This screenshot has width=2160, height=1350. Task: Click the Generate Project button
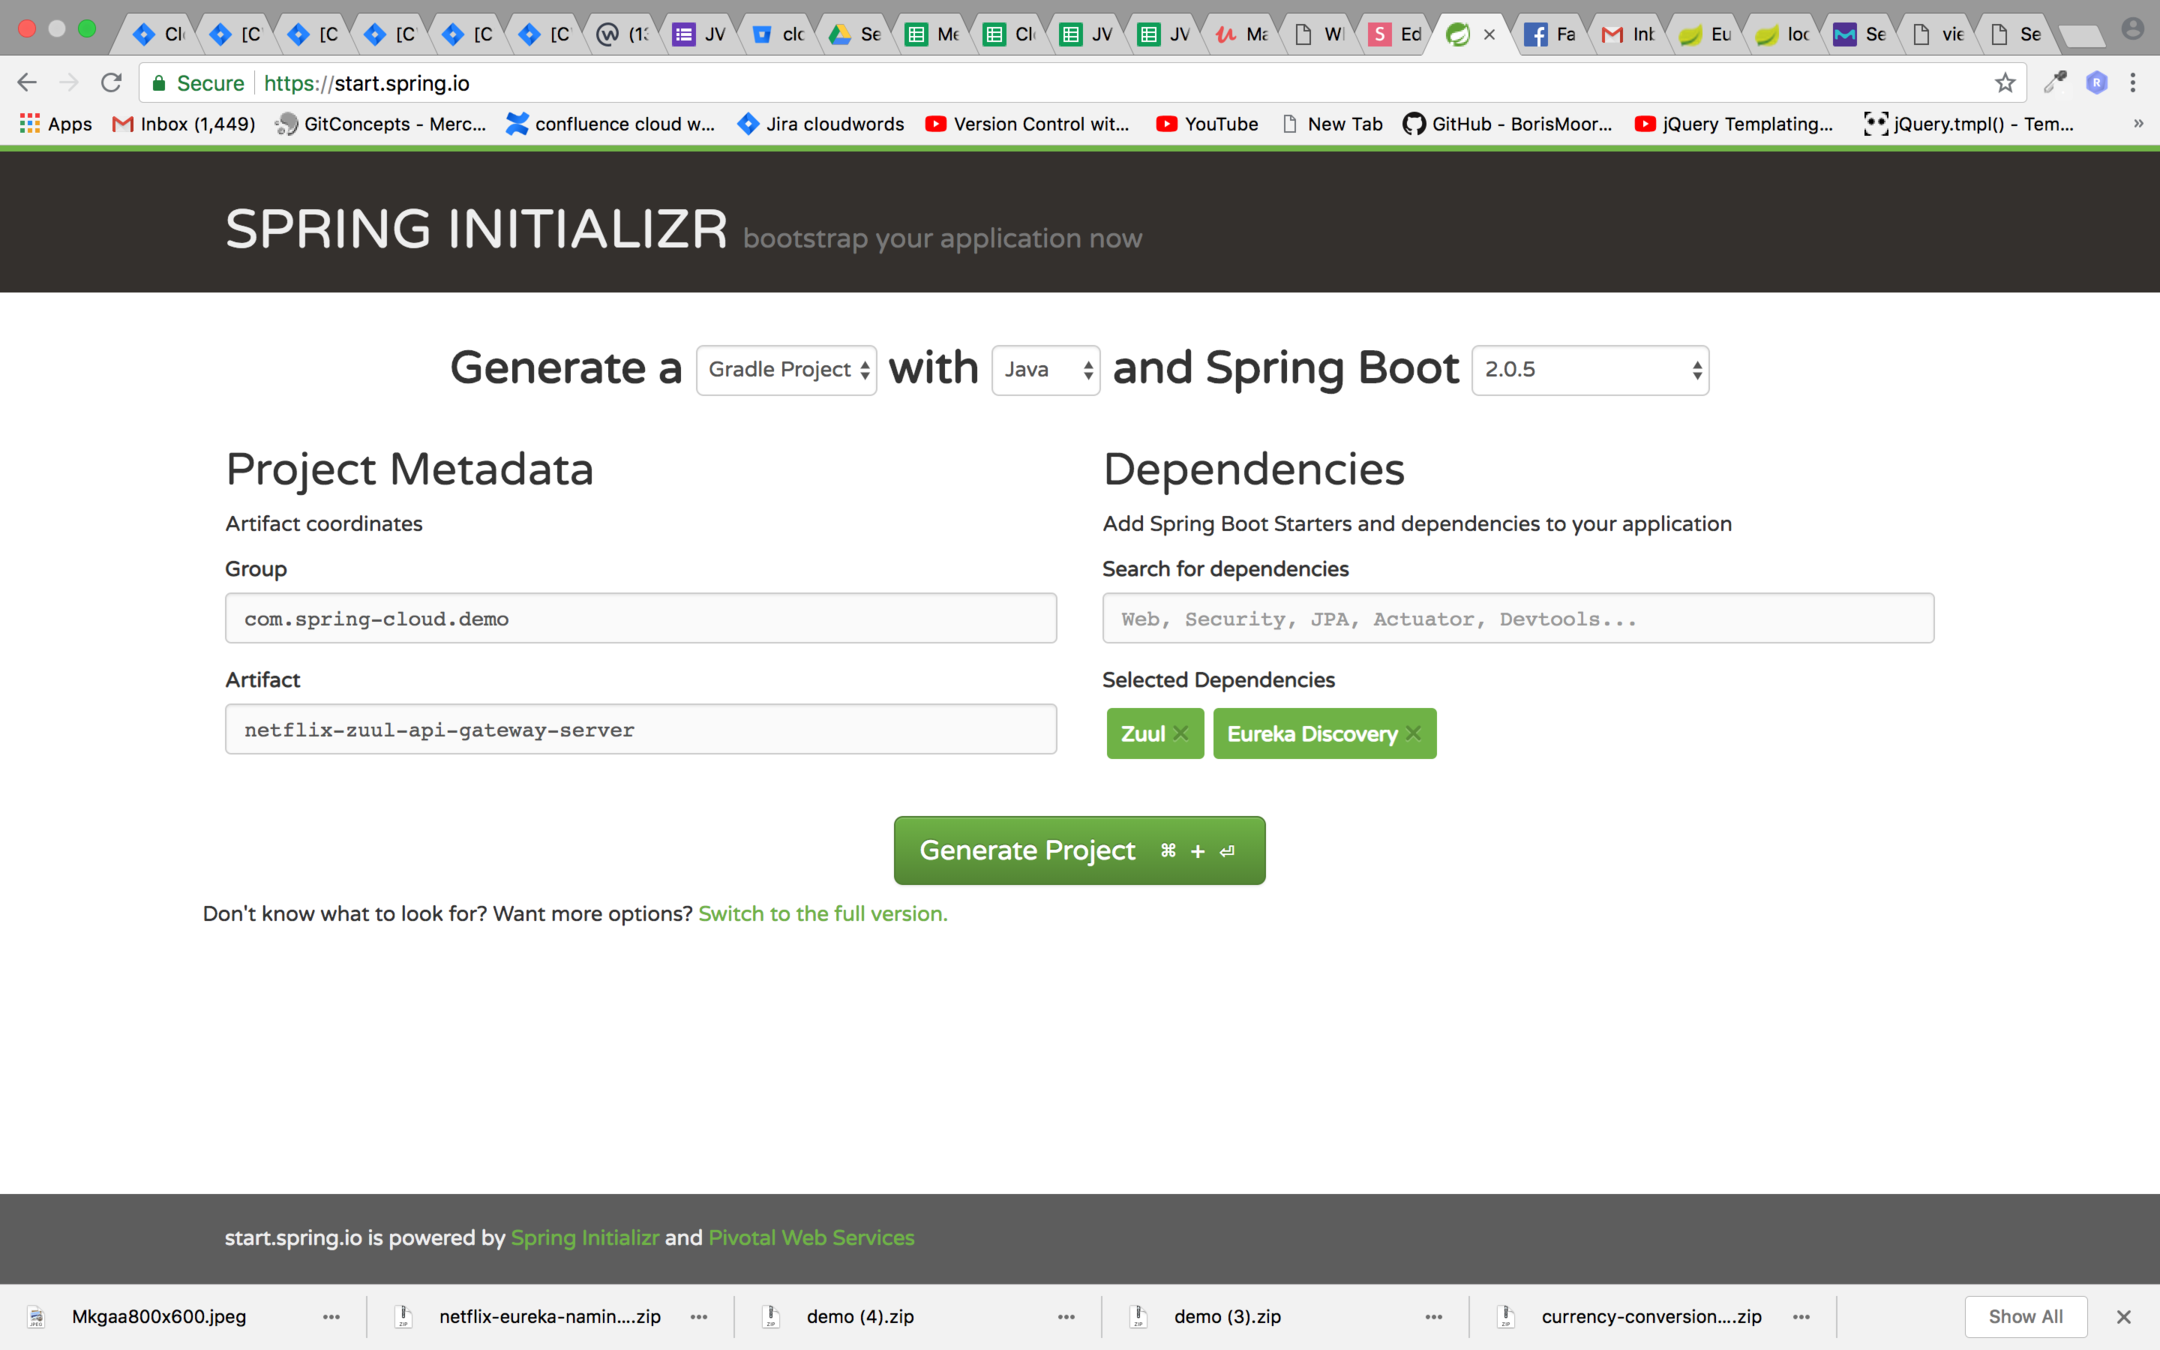1079,850
